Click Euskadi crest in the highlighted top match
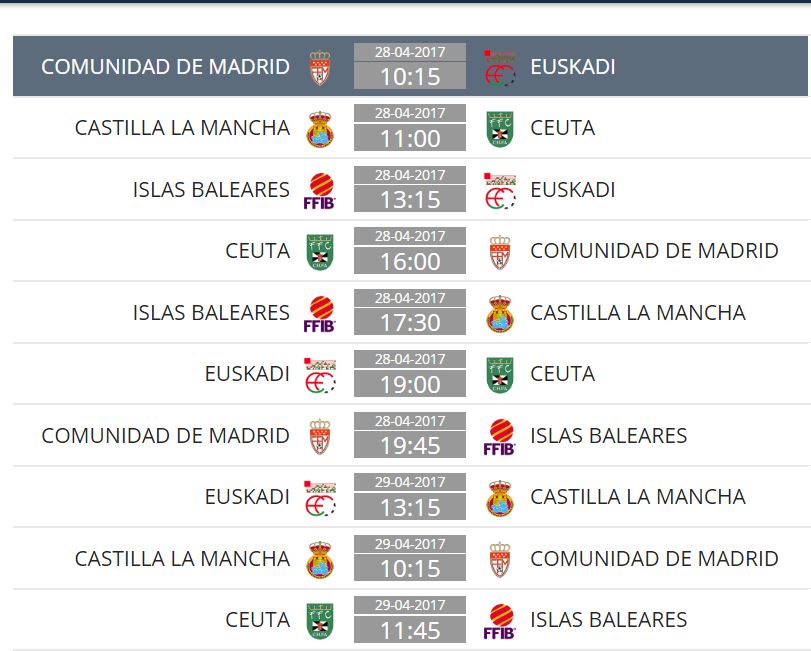This screenshot has height=651, width=811. [500, 68]
